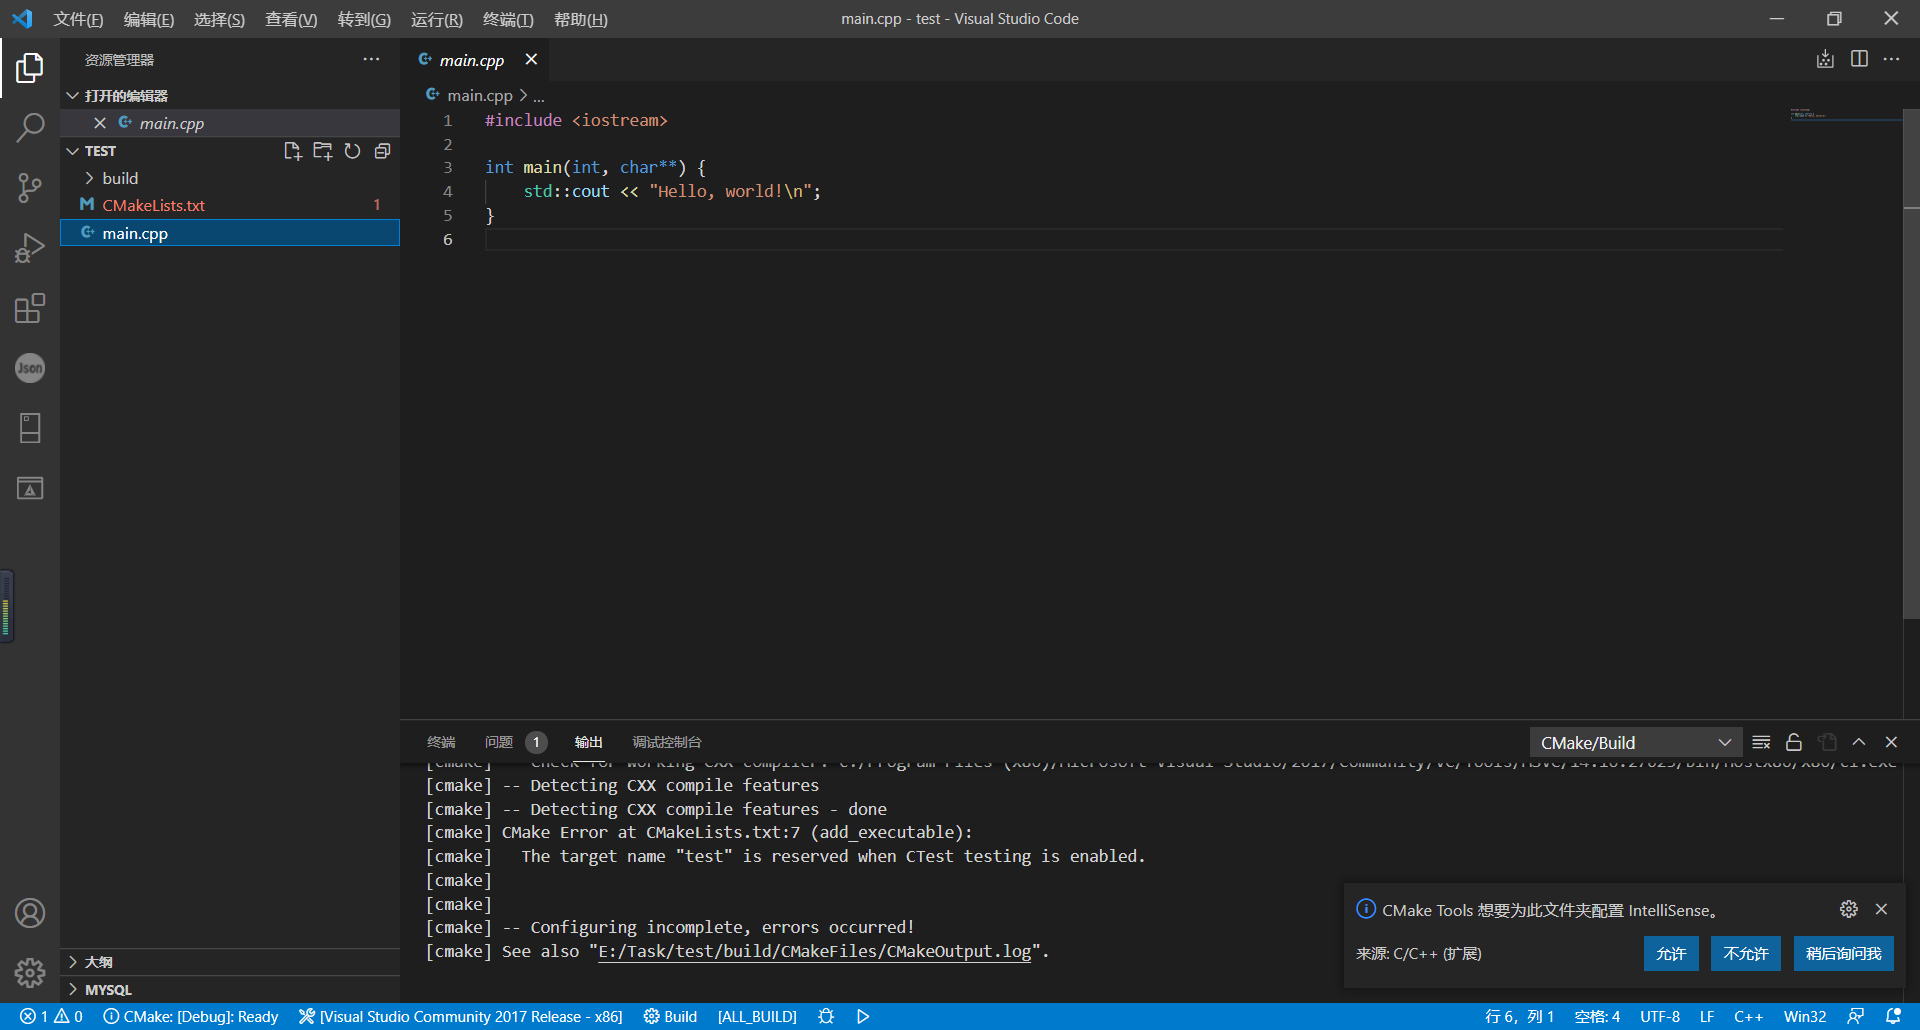Open the Extensions view
Viewport: 1920px width, 1030px height.
click(29, 308)
